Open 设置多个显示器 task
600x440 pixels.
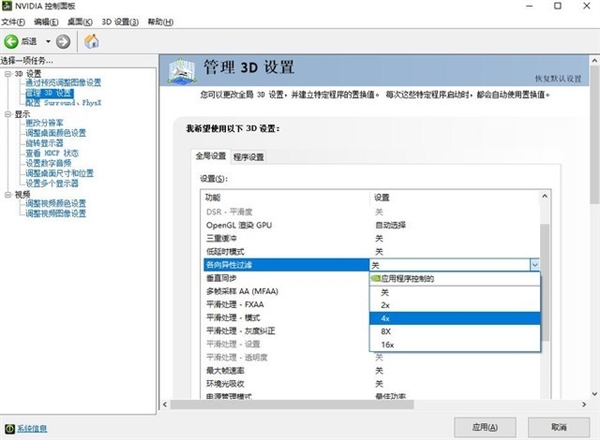click(52, 183)
